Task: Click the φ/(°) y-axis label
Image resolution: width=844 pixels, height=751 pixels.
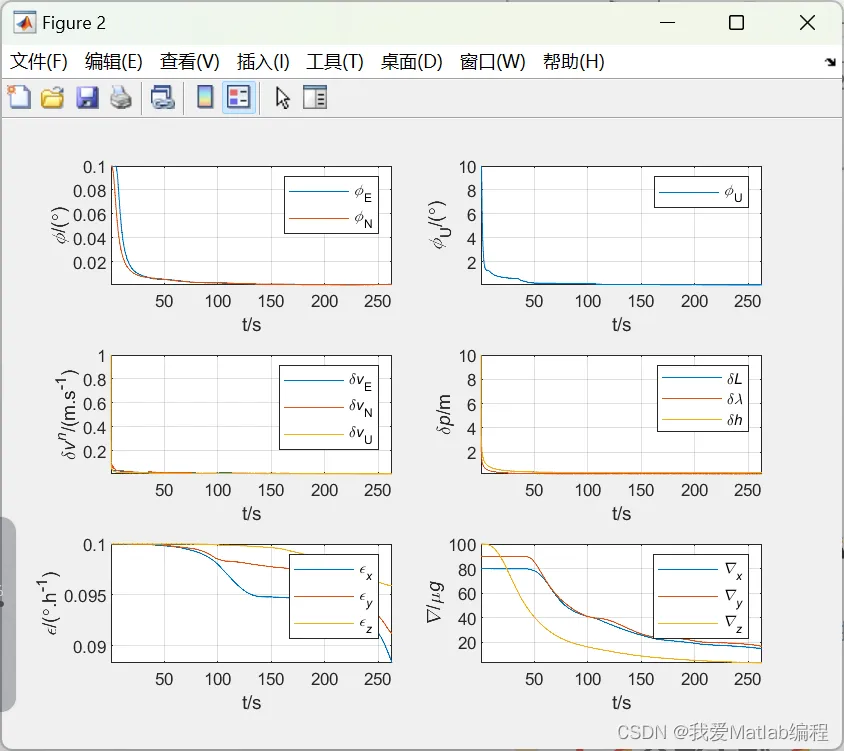Action: [x=61, y=225]
